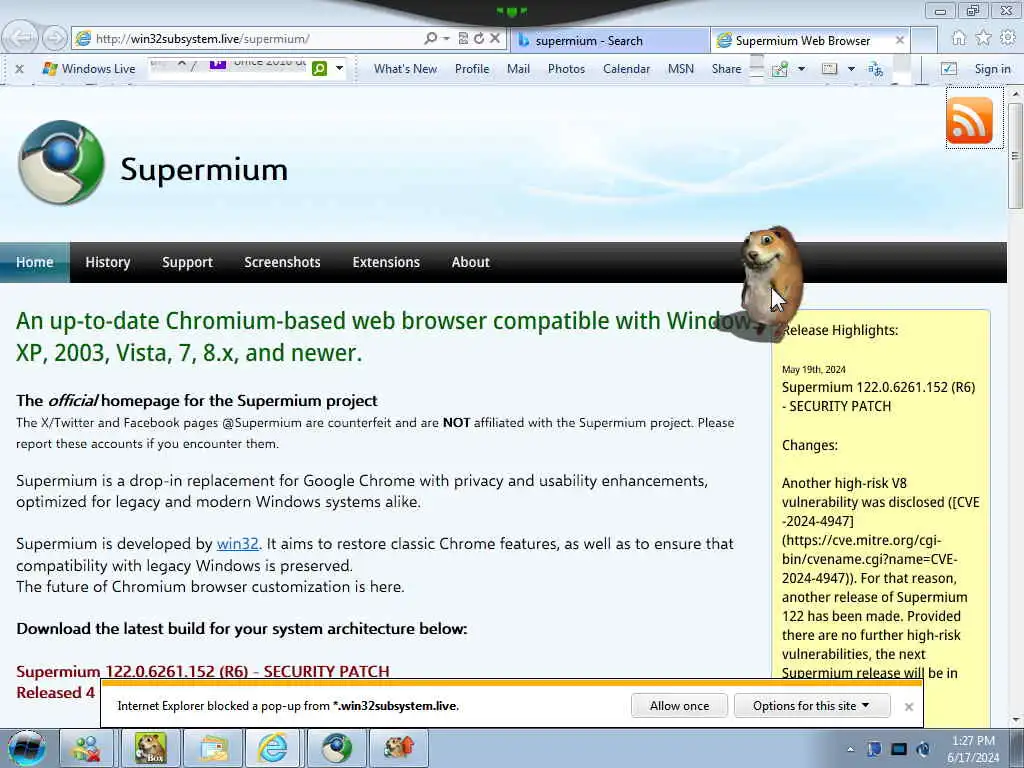Click the vertical page scrollbar thumb
Screen dimensions: 1024x768
tap(1015, 155)
